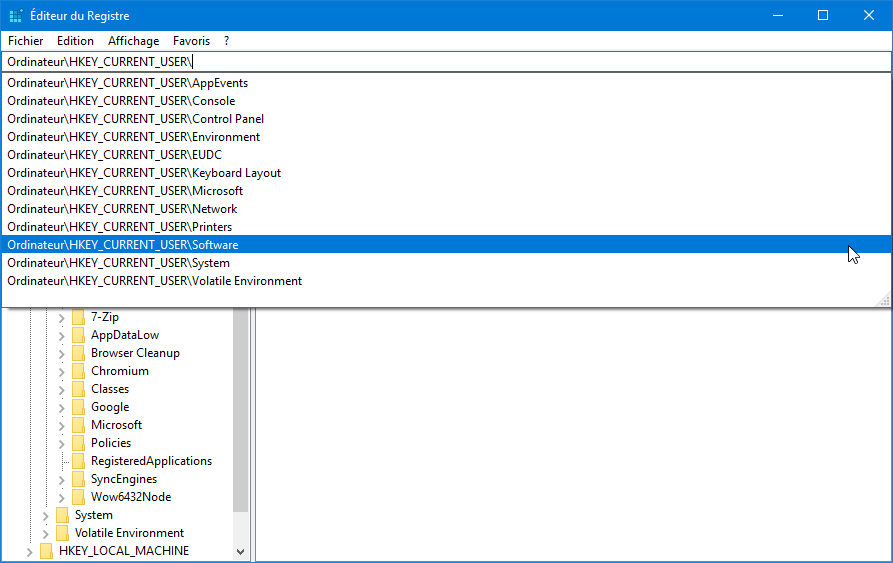The height and width of the screenshot is (563, 893).
Task: Select the HKEY_LOCAL_MACHINE tree item
Action: tap(124, 551)
